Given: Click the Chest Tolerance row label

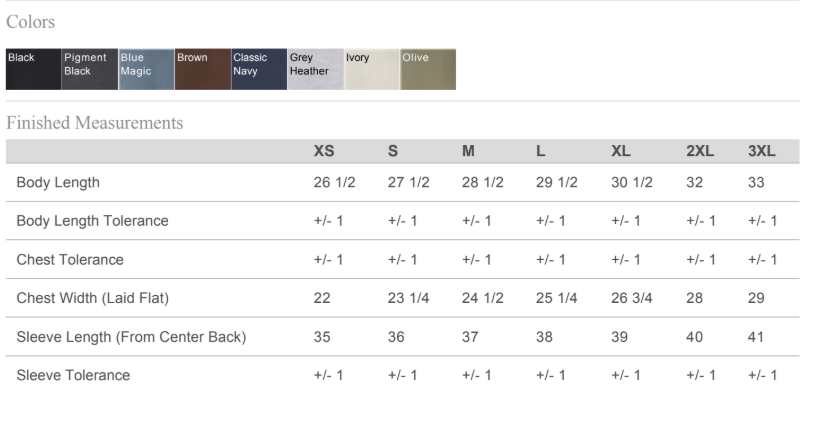Looking at the screenshot, I should pos(70,260).
